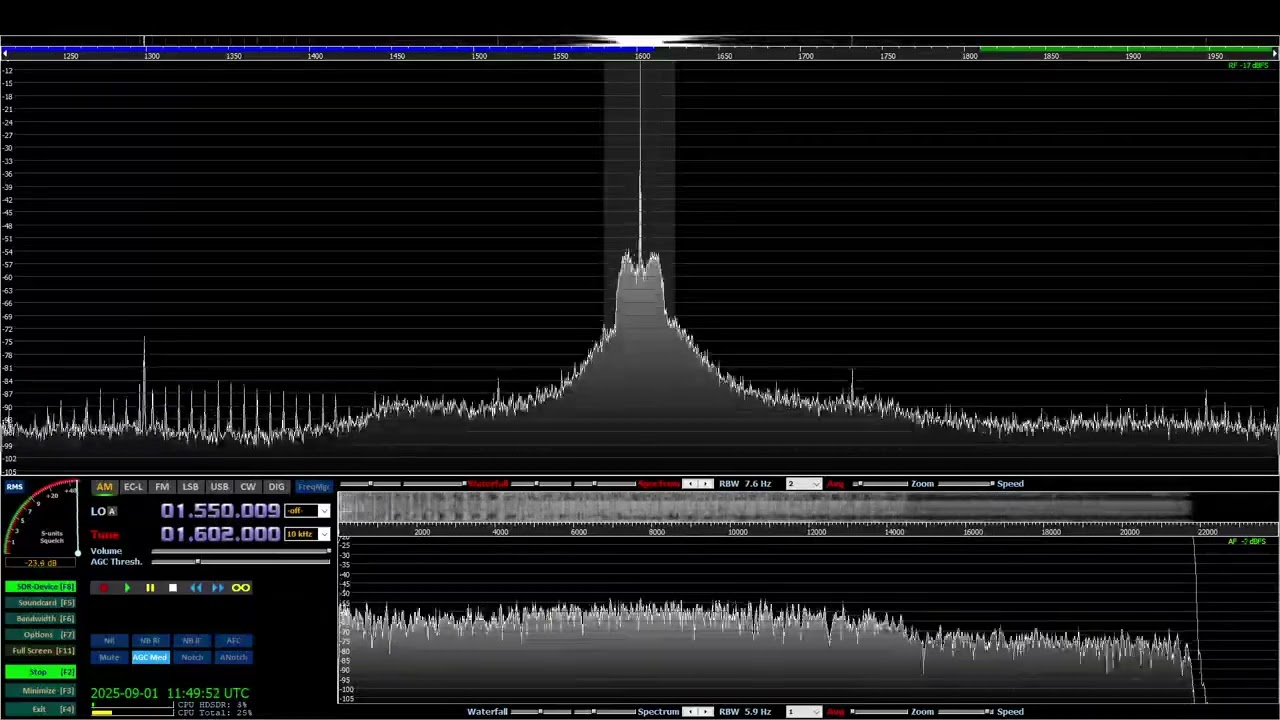Adjust the AF Zoom slider at bottom
This screenshot has width=1280, height=720.
[x=881, y=712]
